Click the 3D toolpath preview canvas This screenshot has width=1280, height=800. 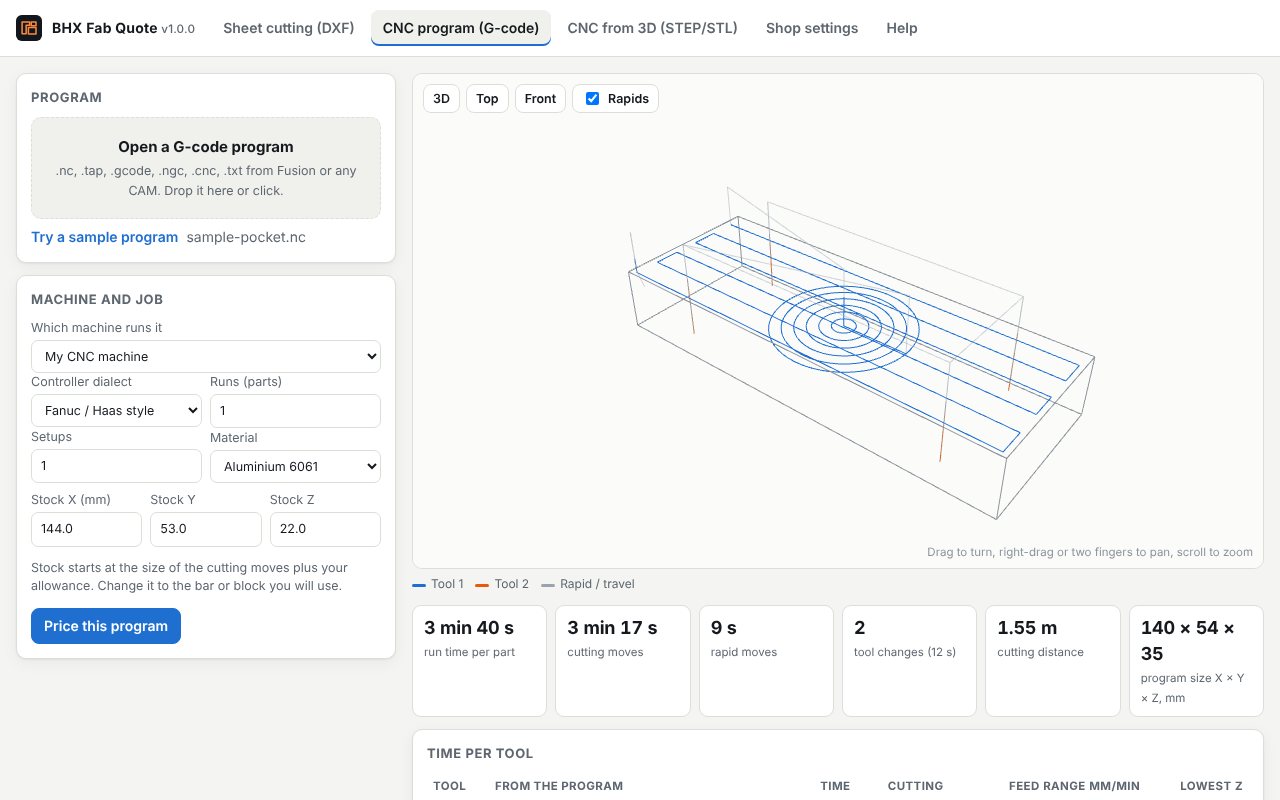pos(838,321)
